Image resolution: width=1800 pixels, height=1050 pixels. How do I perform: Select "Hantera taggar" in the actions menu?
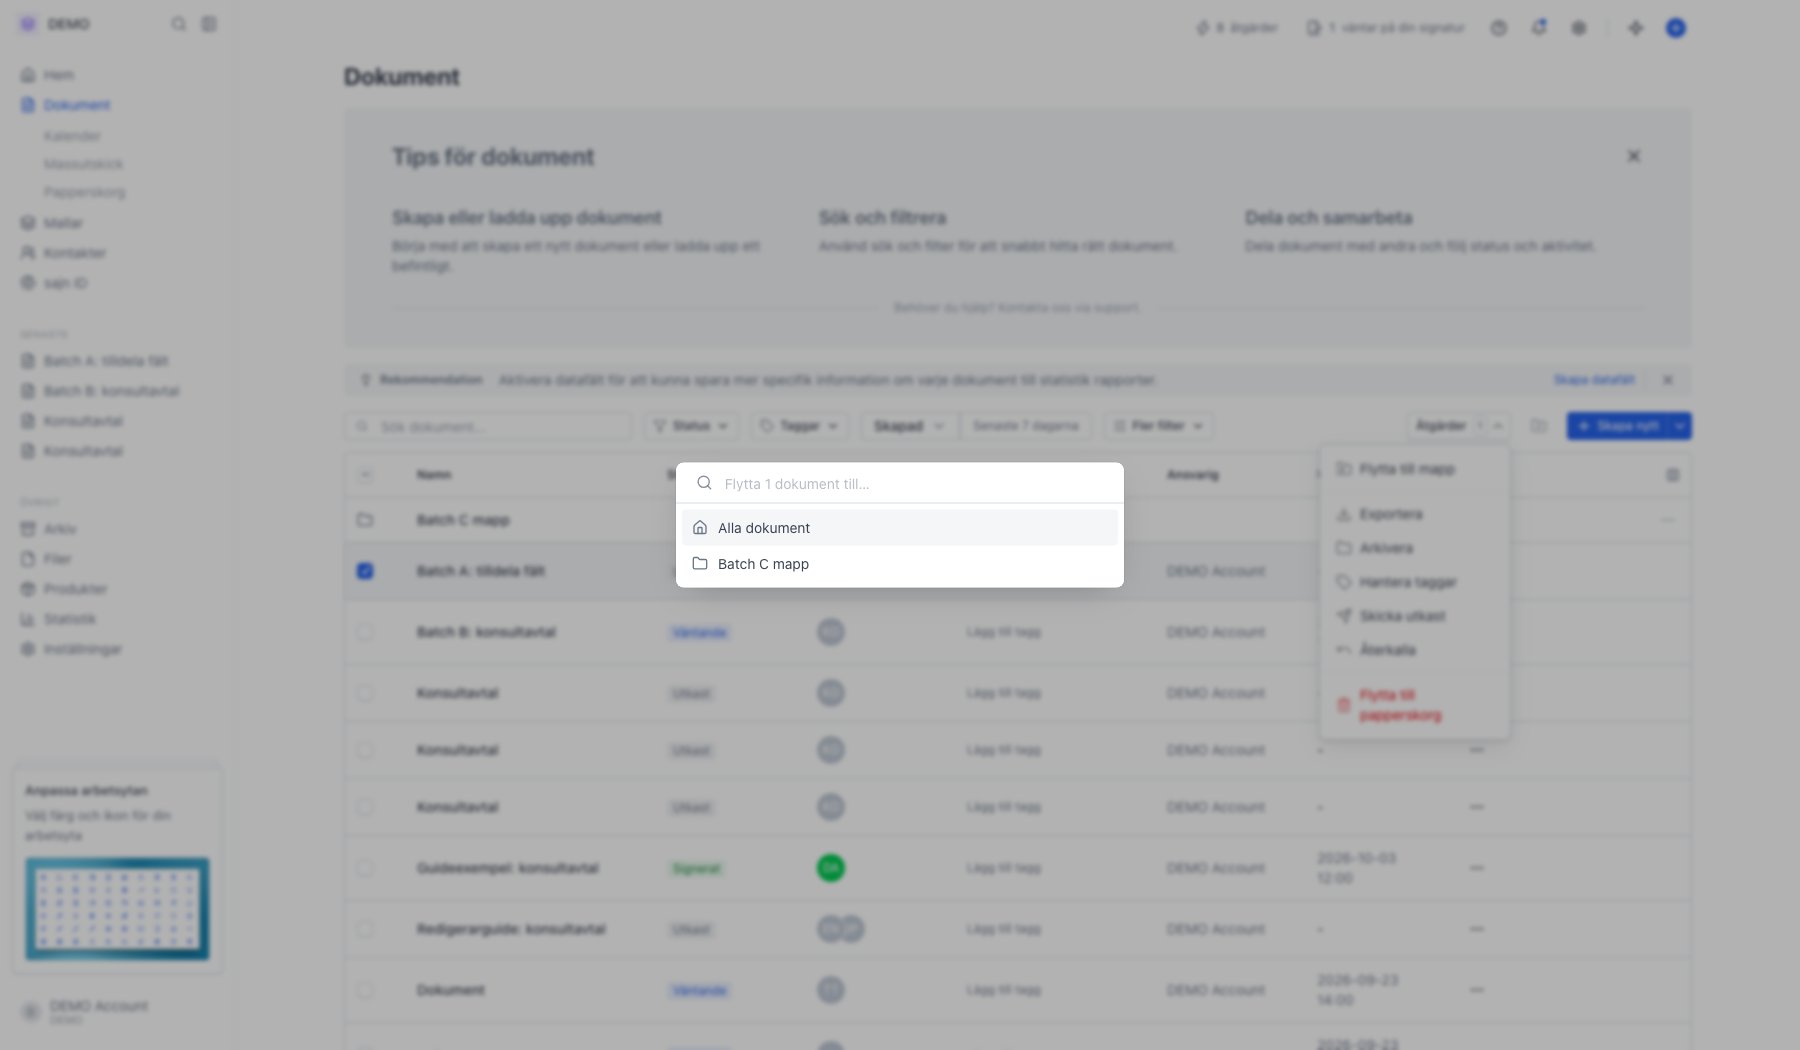pos(1414,582)
